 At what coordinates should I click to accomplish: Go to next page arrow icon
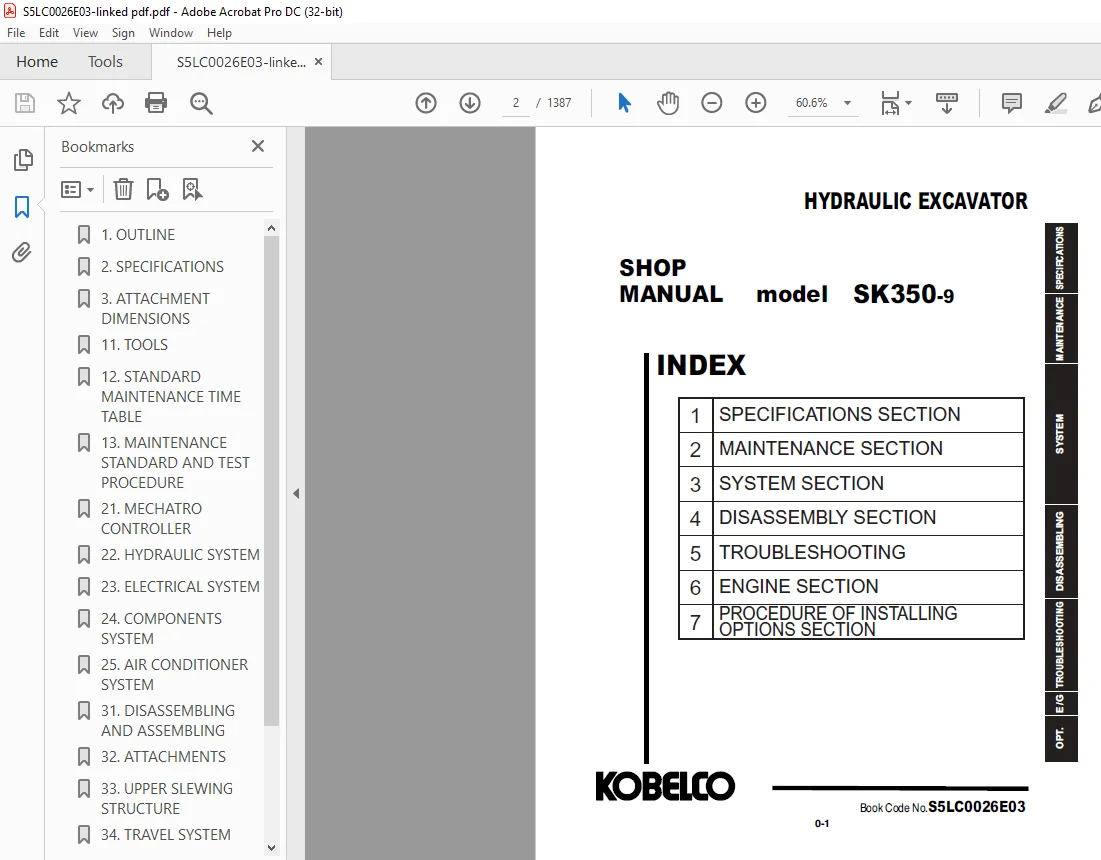click(470, 103)
